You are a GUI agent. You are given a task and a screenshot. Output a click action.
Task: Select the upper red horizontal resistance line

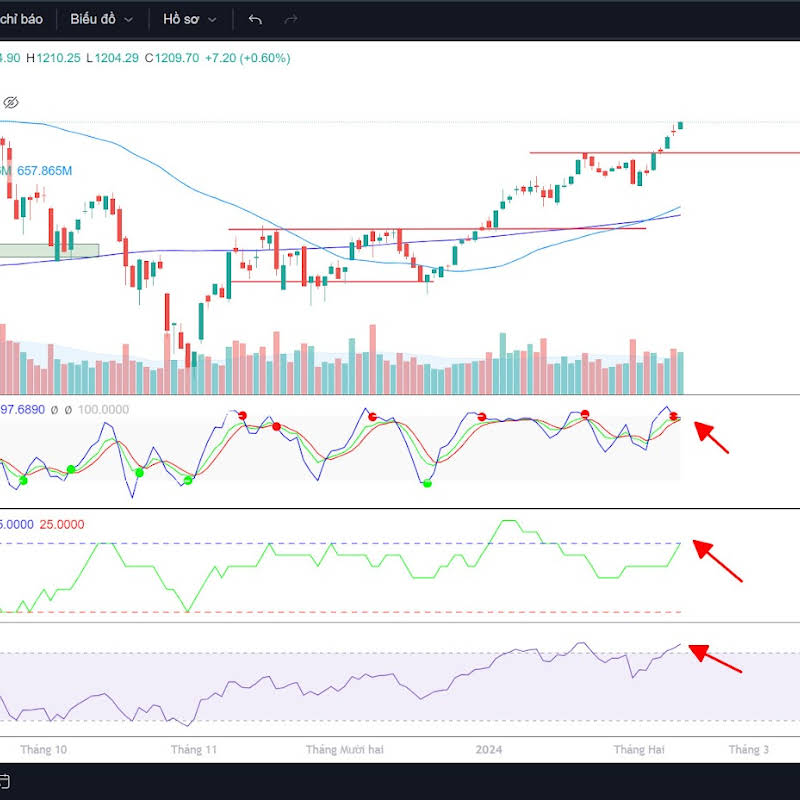pos(664,153)
